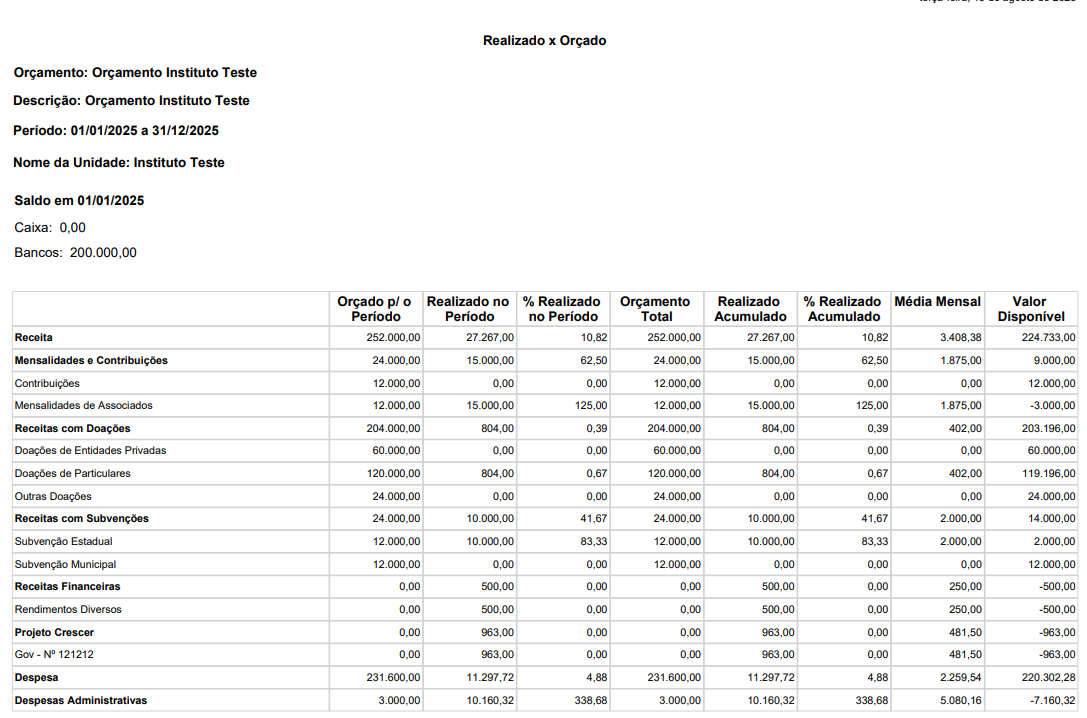This screenshot has width=1087, height=718.
Task: Select the "Valor Disponível" column header
Action: (1031, 309)
